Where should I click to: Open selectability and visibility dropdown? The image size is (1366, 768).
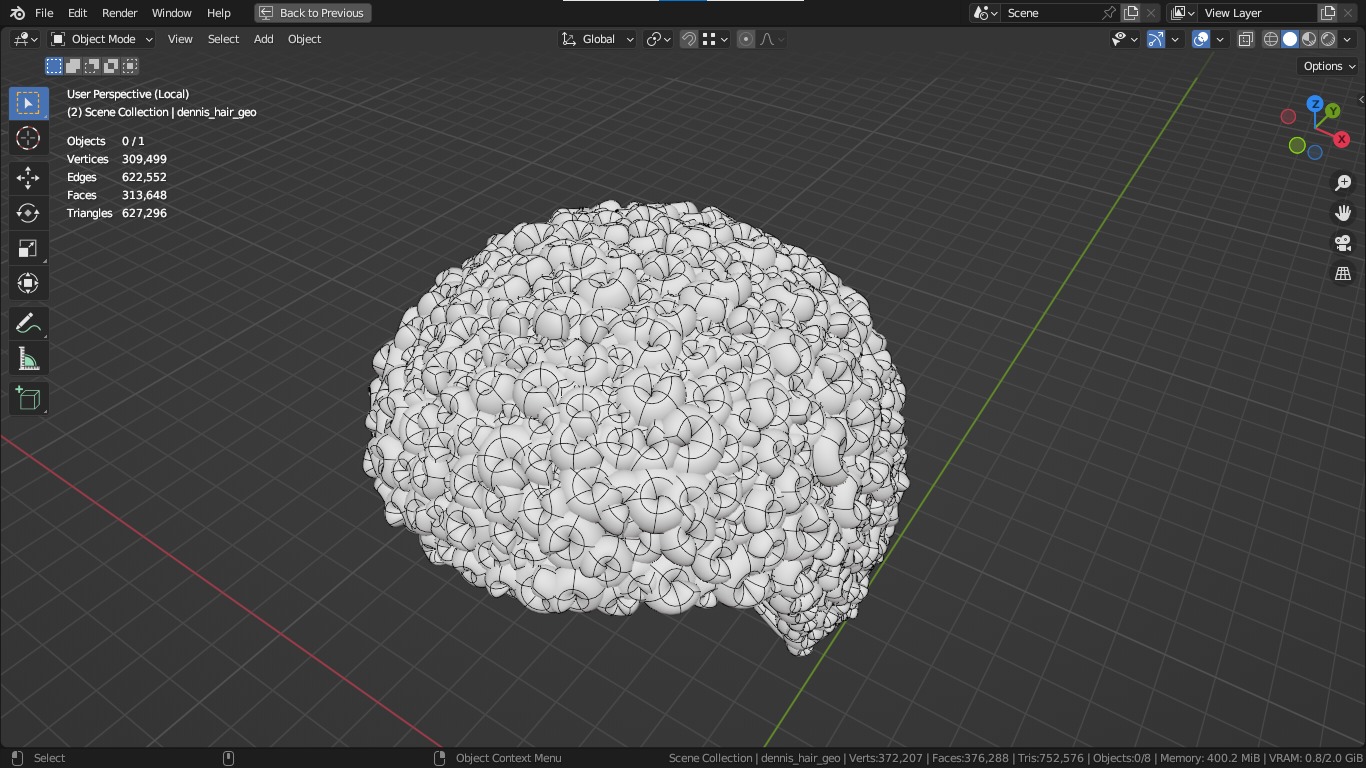click(x=1125, y=39)
